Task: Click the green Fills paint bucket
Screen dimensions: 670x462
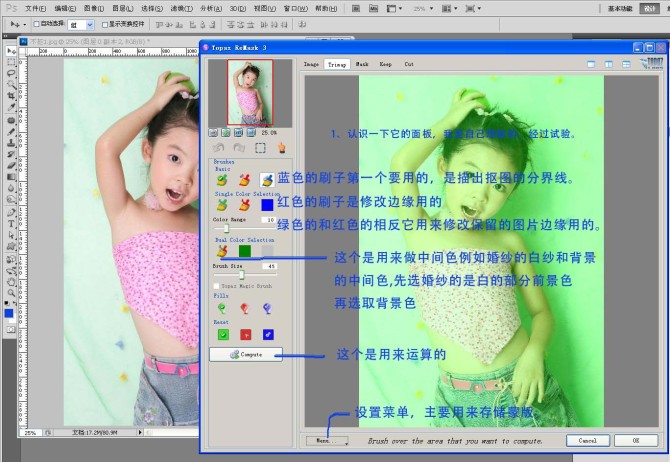Action: [222, 309]
